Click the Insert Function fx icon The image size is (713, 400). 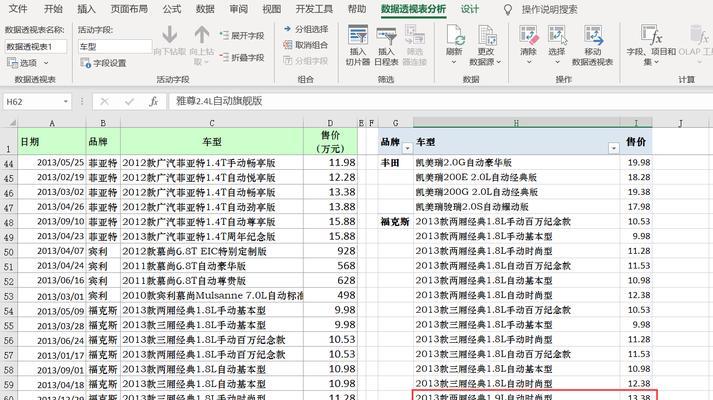coord(154,101)
